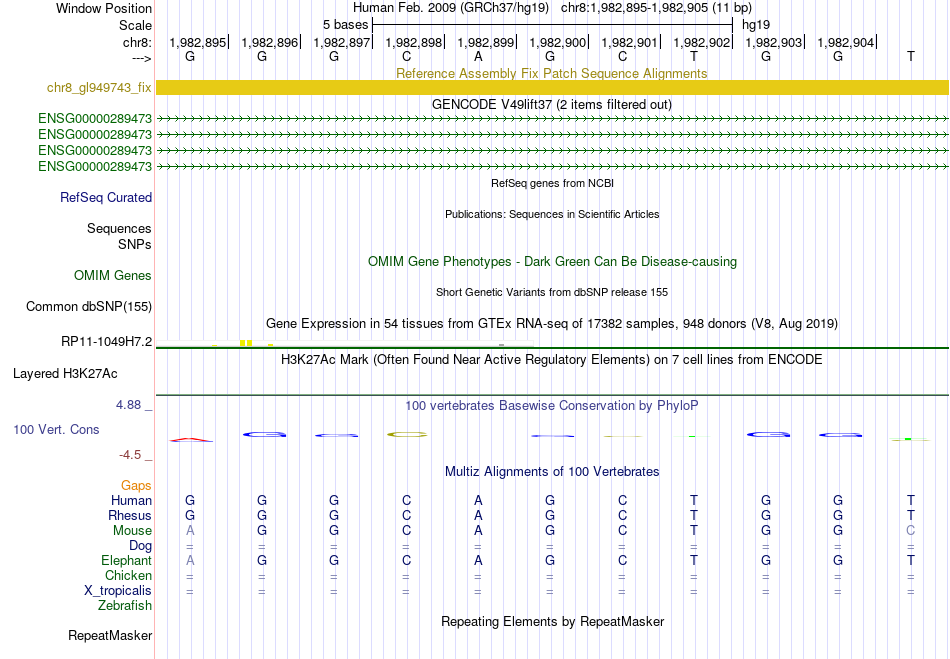Click the Sequences track label

tap(119, 228)
